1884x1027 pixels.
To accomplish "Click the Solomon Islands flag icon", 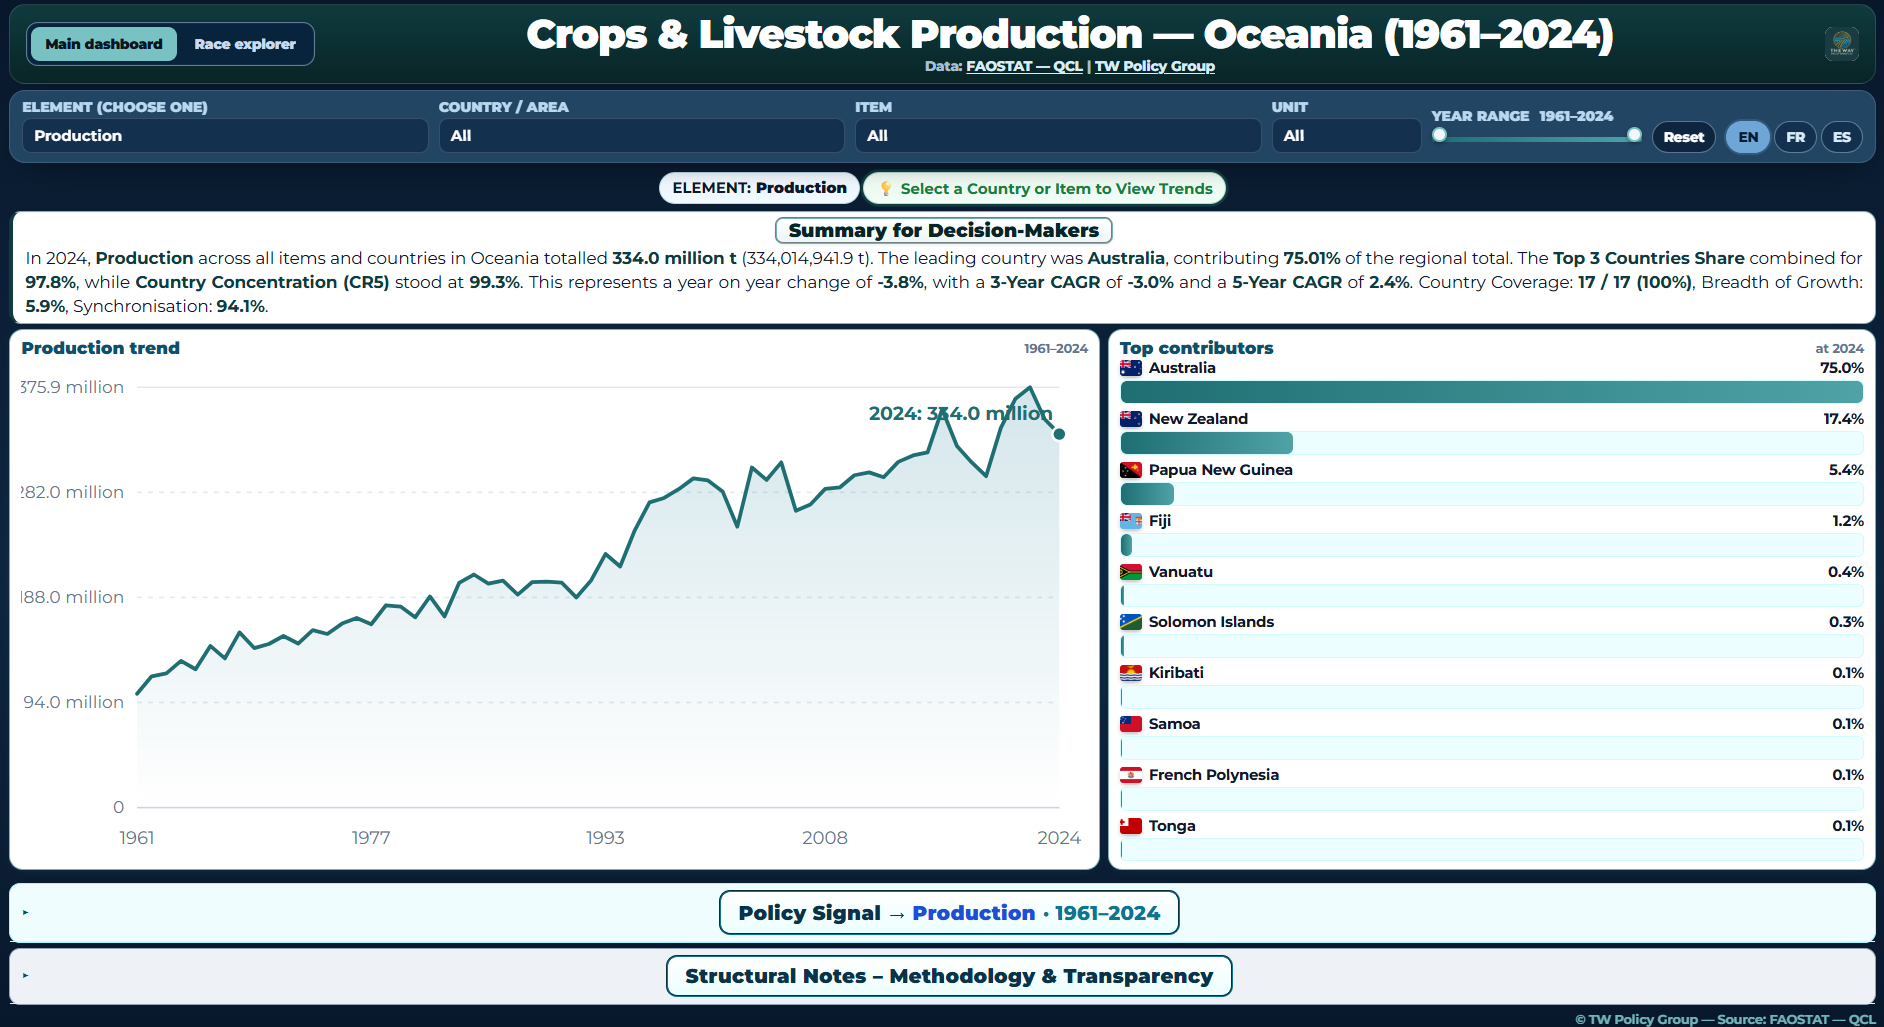I will tap(1131, 622).
